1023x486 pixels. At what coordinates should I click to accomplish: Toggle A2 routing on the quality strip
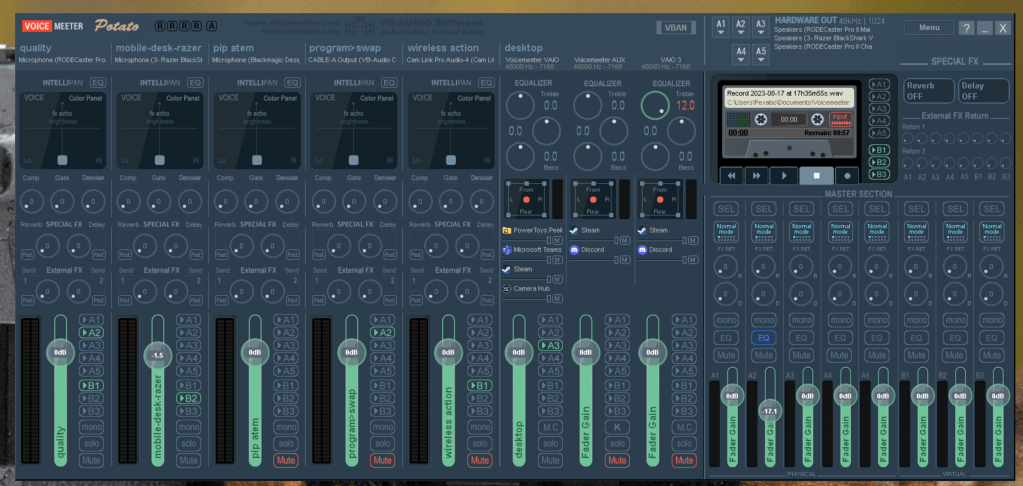click(x=92, y=333)
